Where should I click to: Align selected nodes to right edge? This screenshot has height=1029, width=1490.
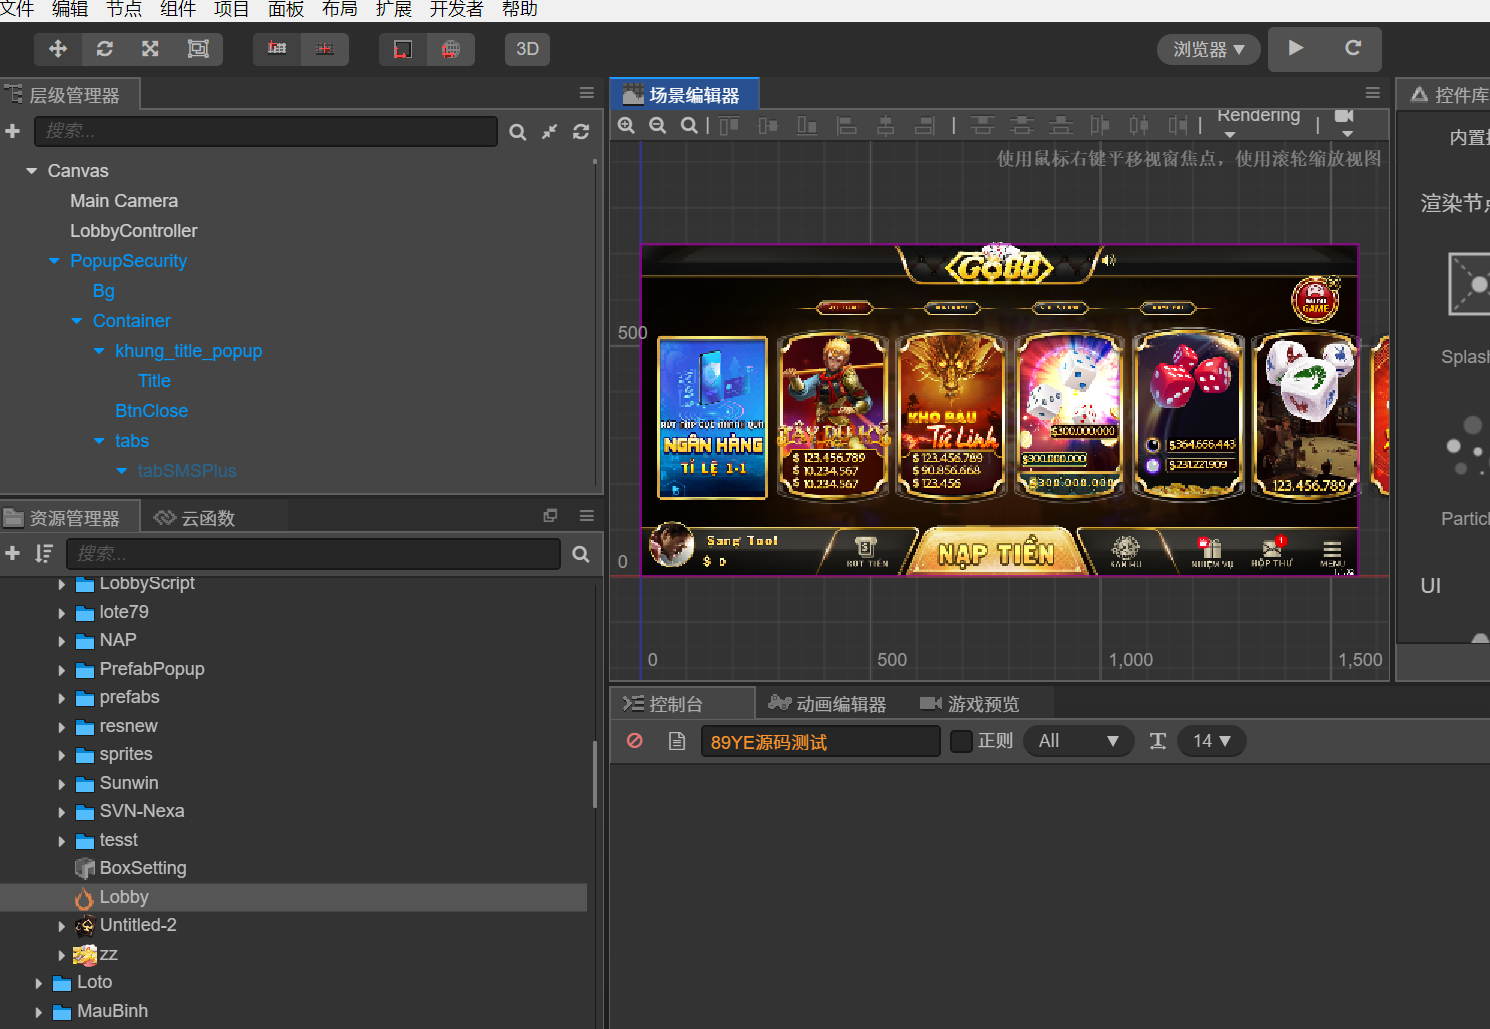pos(925,125)
